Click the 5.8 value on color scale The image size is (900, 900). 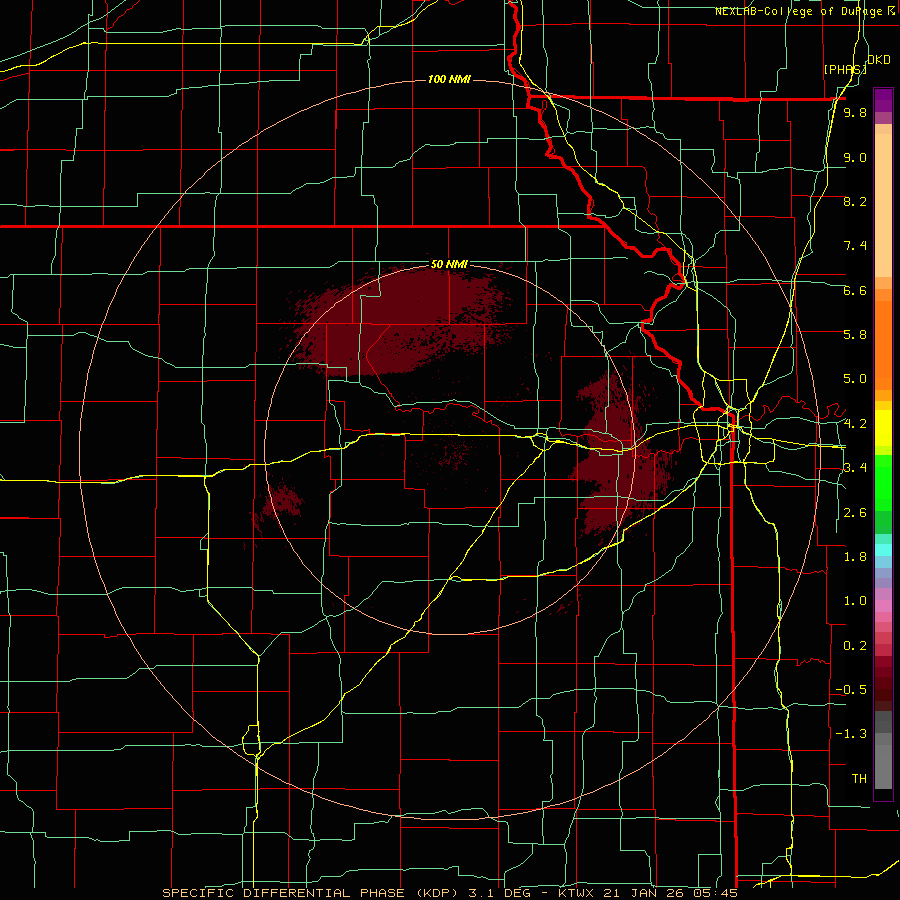[x=855, y=335]
